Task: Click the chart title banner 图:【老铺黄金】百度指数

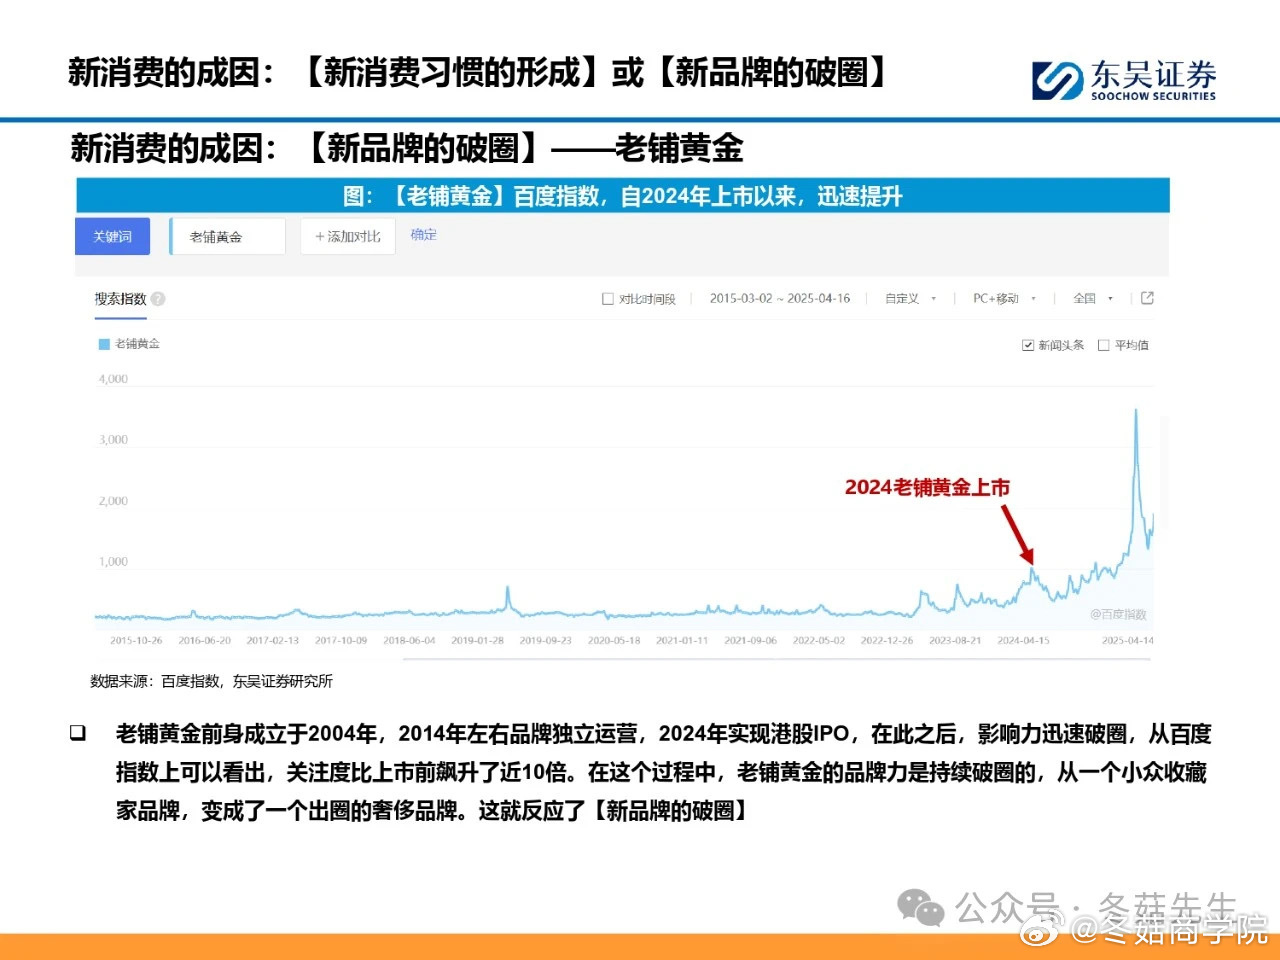Action: pyautogui.click(x=622, y=196)
